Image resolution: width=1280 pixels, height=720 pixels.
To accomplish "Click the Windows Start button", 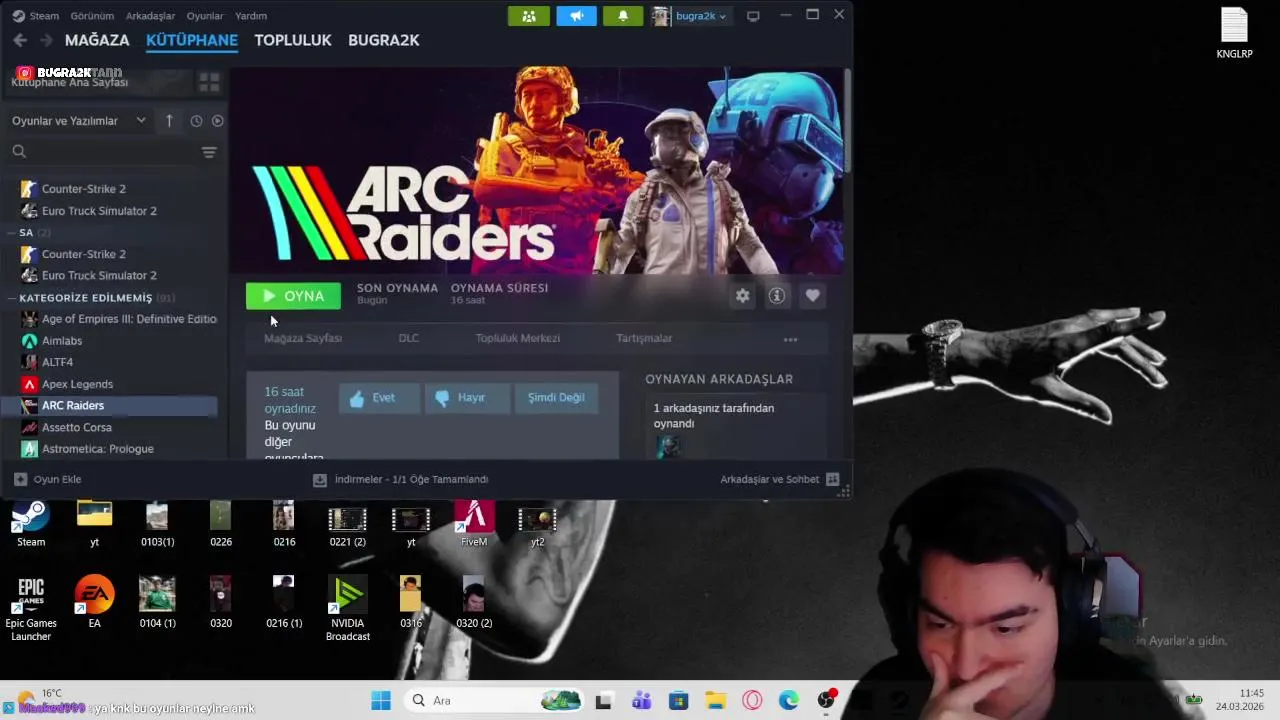I will point(381,701).
